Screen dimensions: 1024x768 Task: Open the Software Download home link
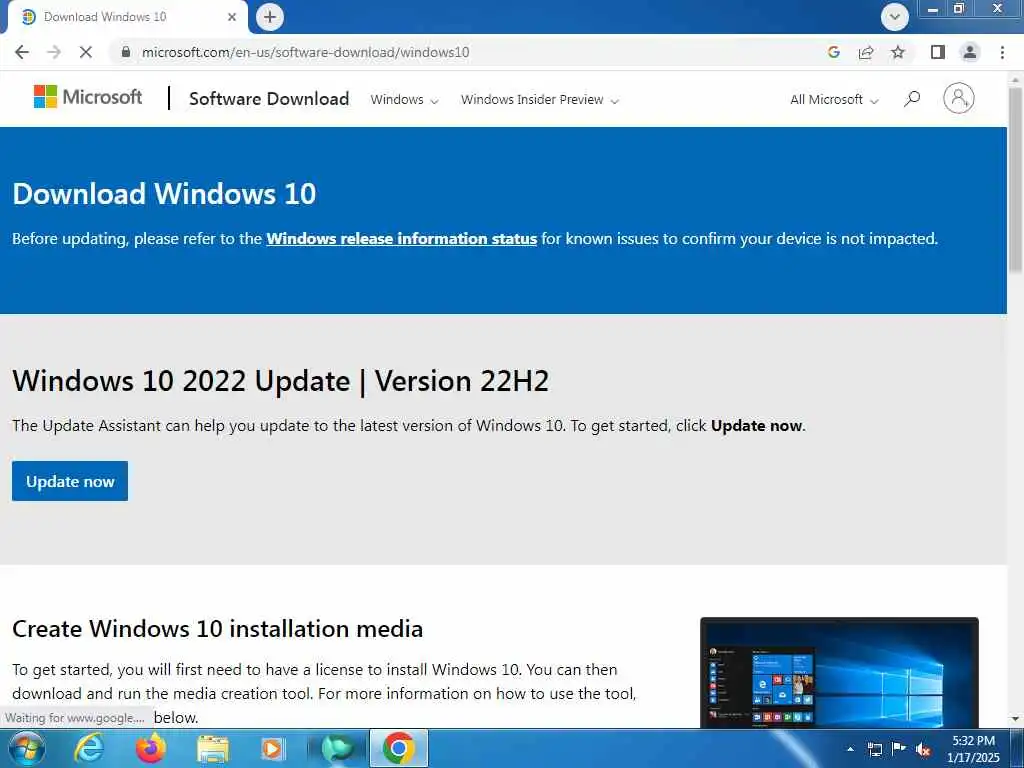269,99
